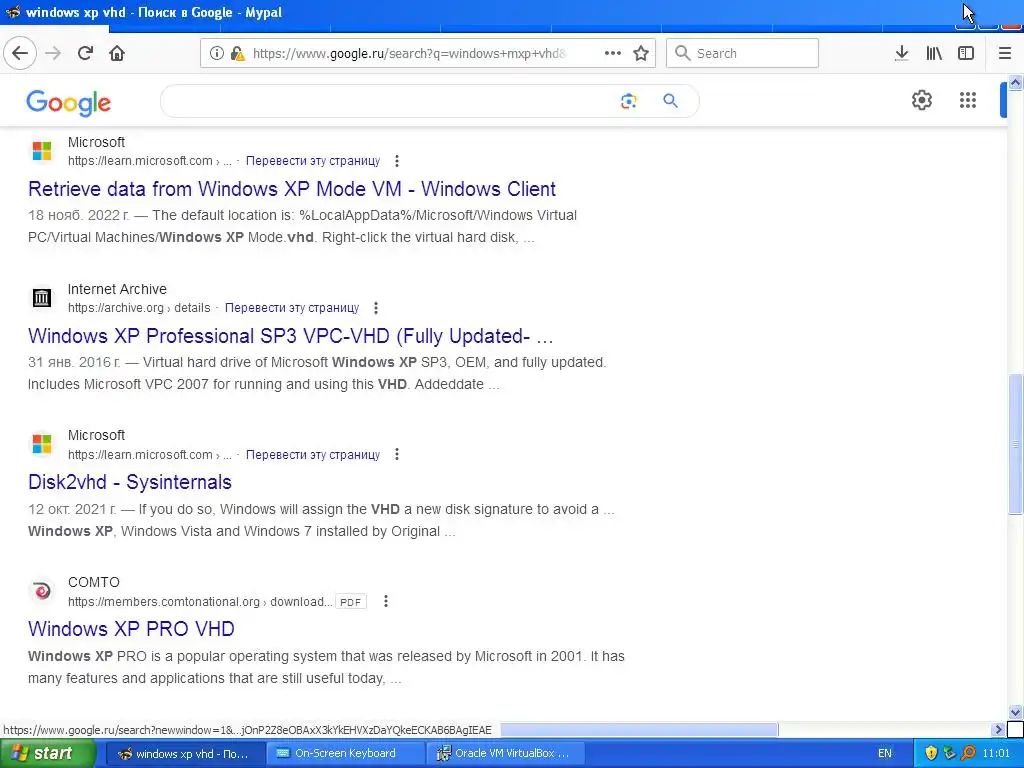1024x768 pixels.
Task: Open the Library toolbar button
Action: point(935,53)
